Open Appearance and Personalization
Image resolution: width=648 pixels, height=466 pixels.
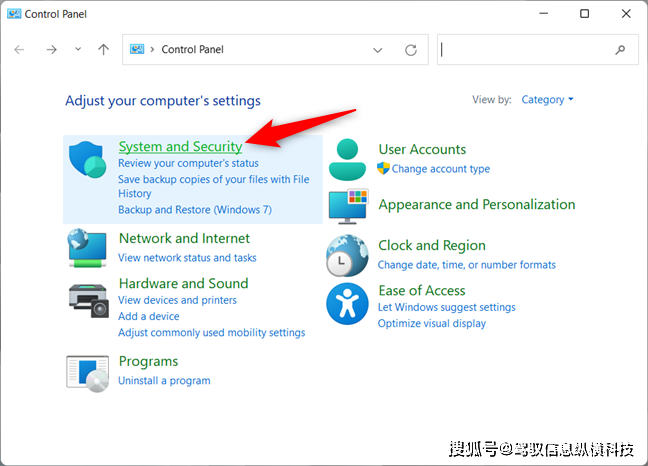click(476, 204)
